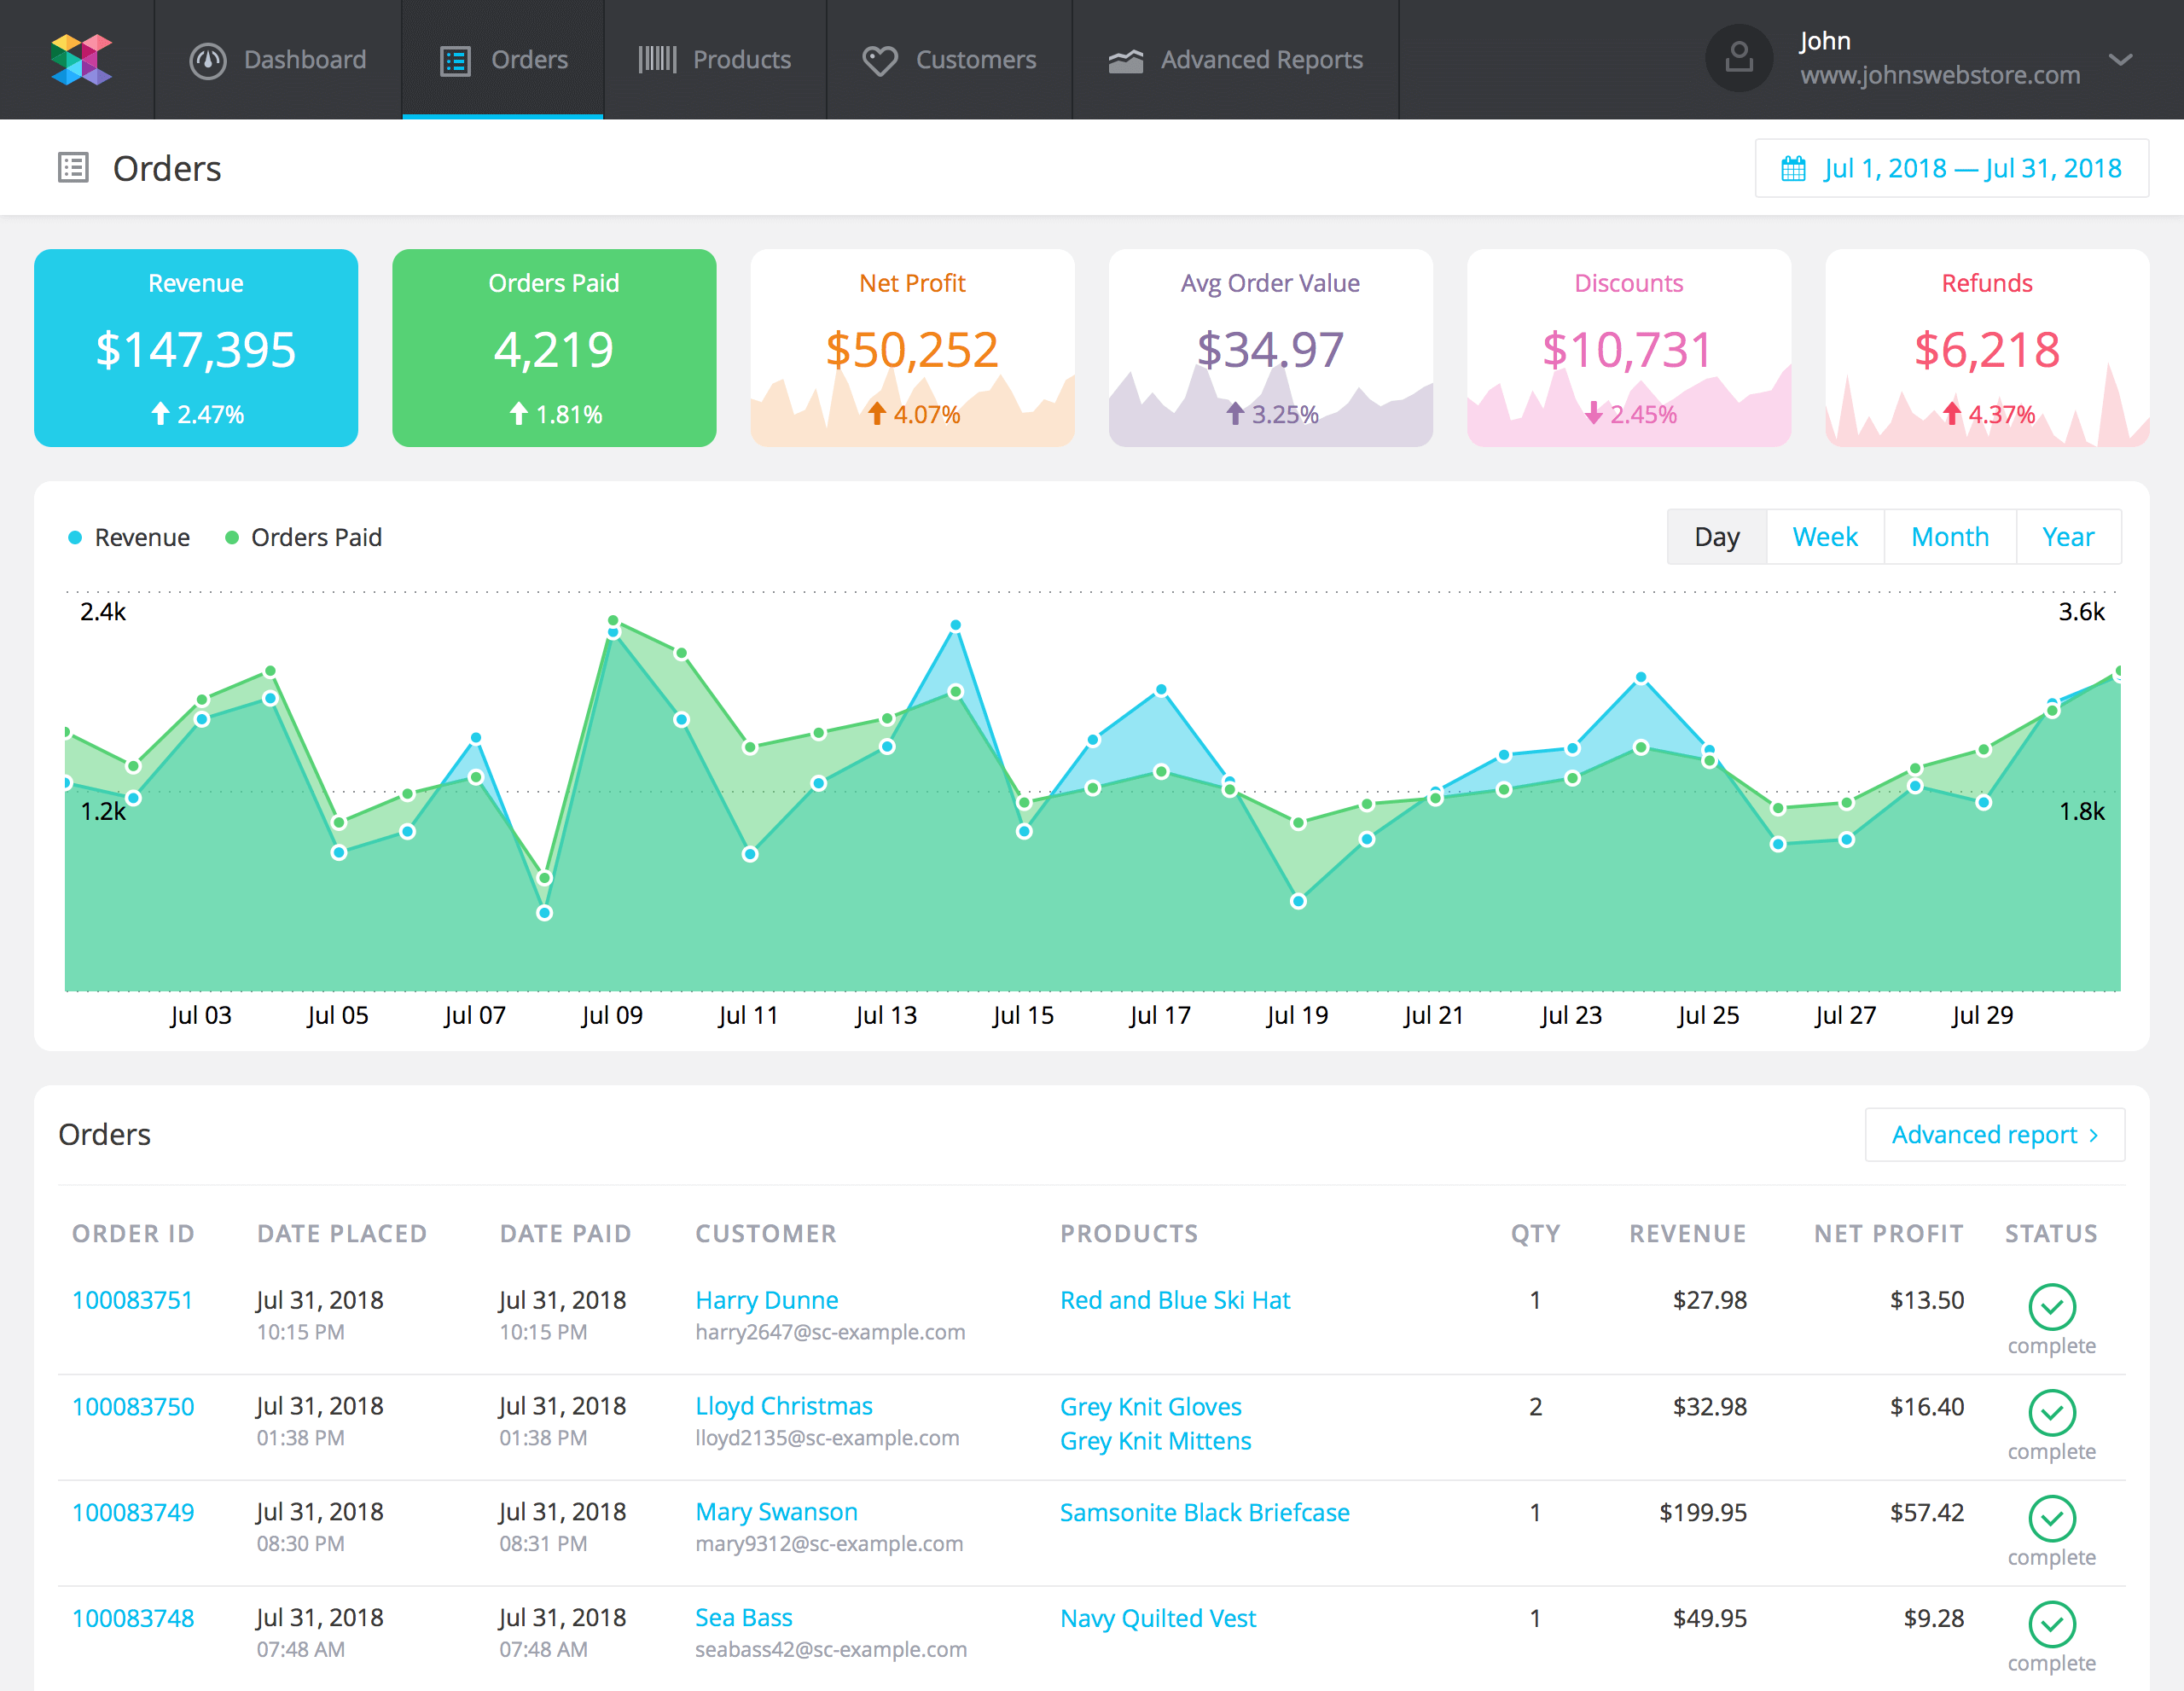Click the www.johnswebstore.com store URL

(x=1940, y=75)
